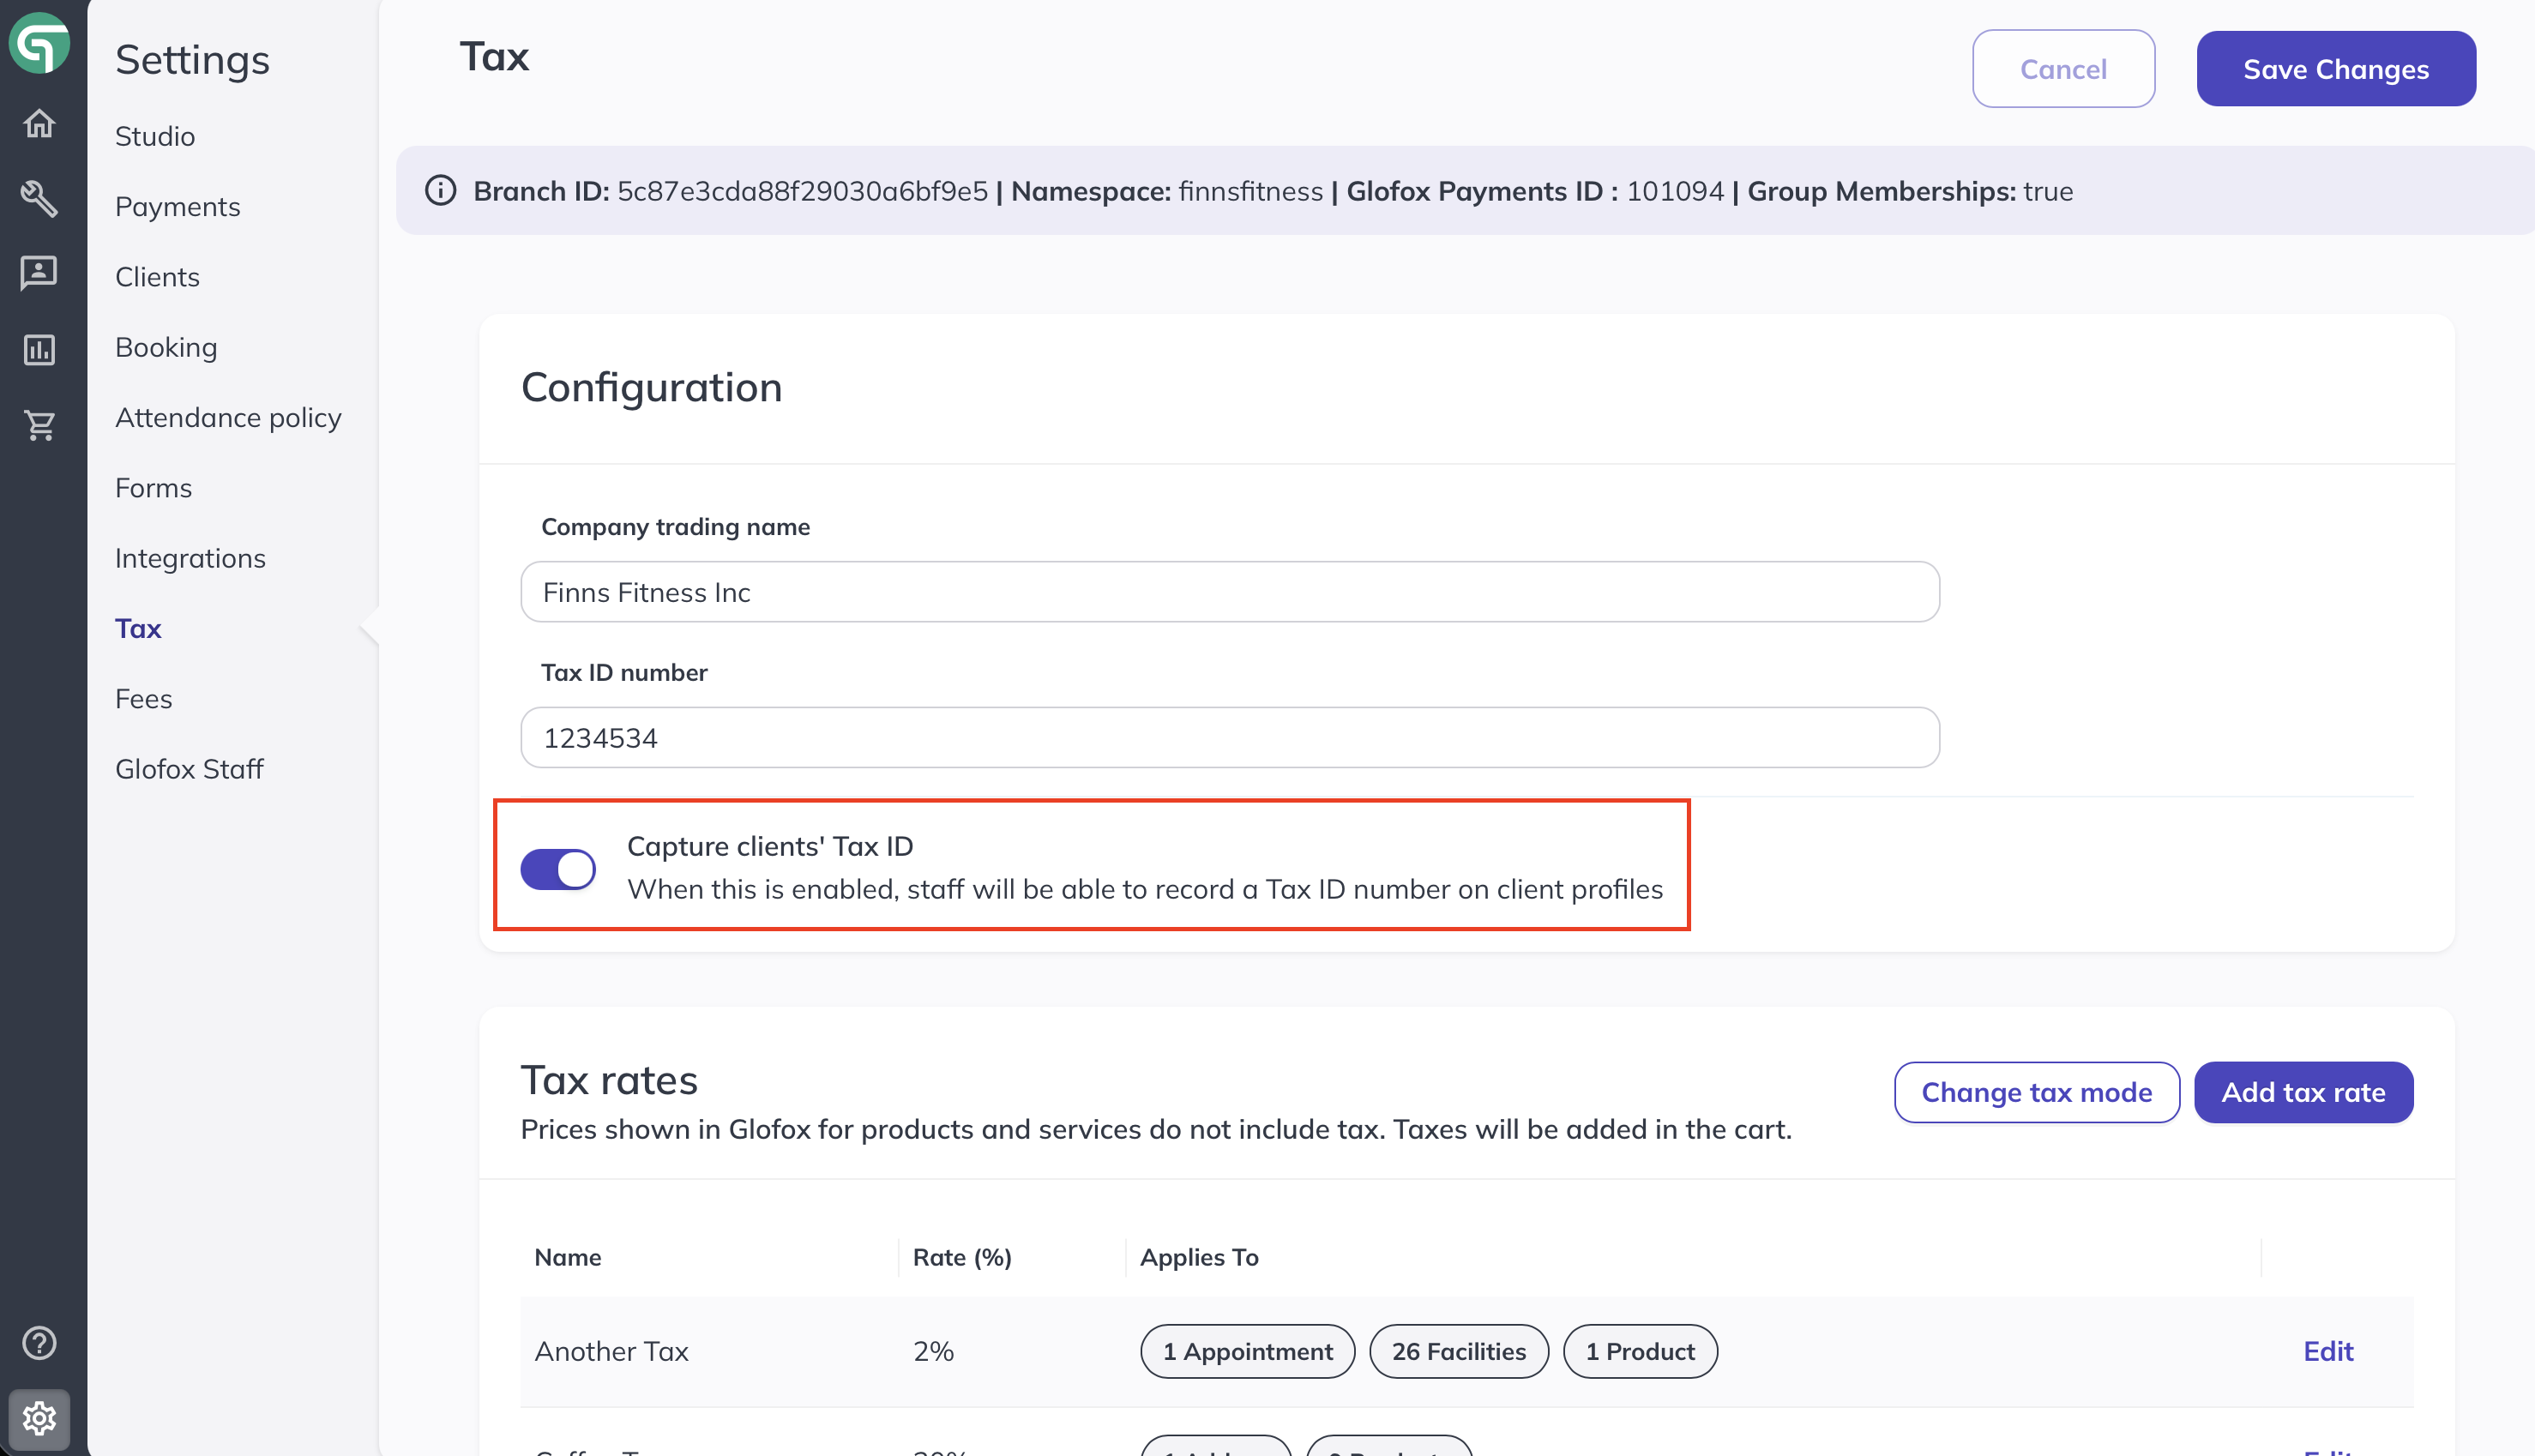Click the shopping cart icon

pyautogui.click(x=40, y=424)
